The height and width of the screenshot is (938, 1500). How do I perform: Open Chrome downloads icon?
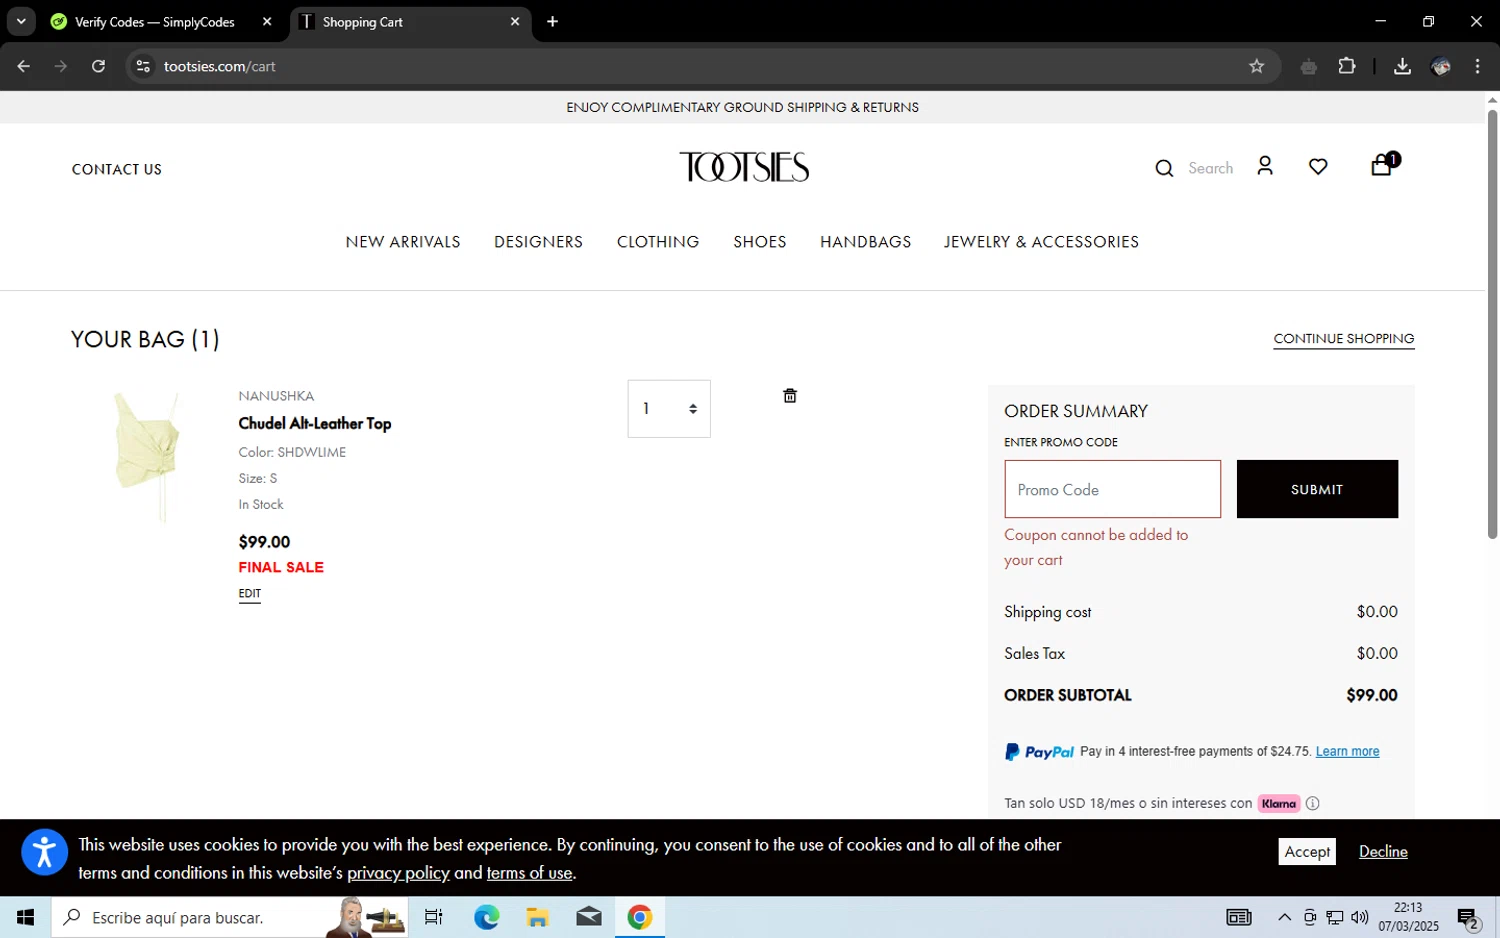point(1402,66)
